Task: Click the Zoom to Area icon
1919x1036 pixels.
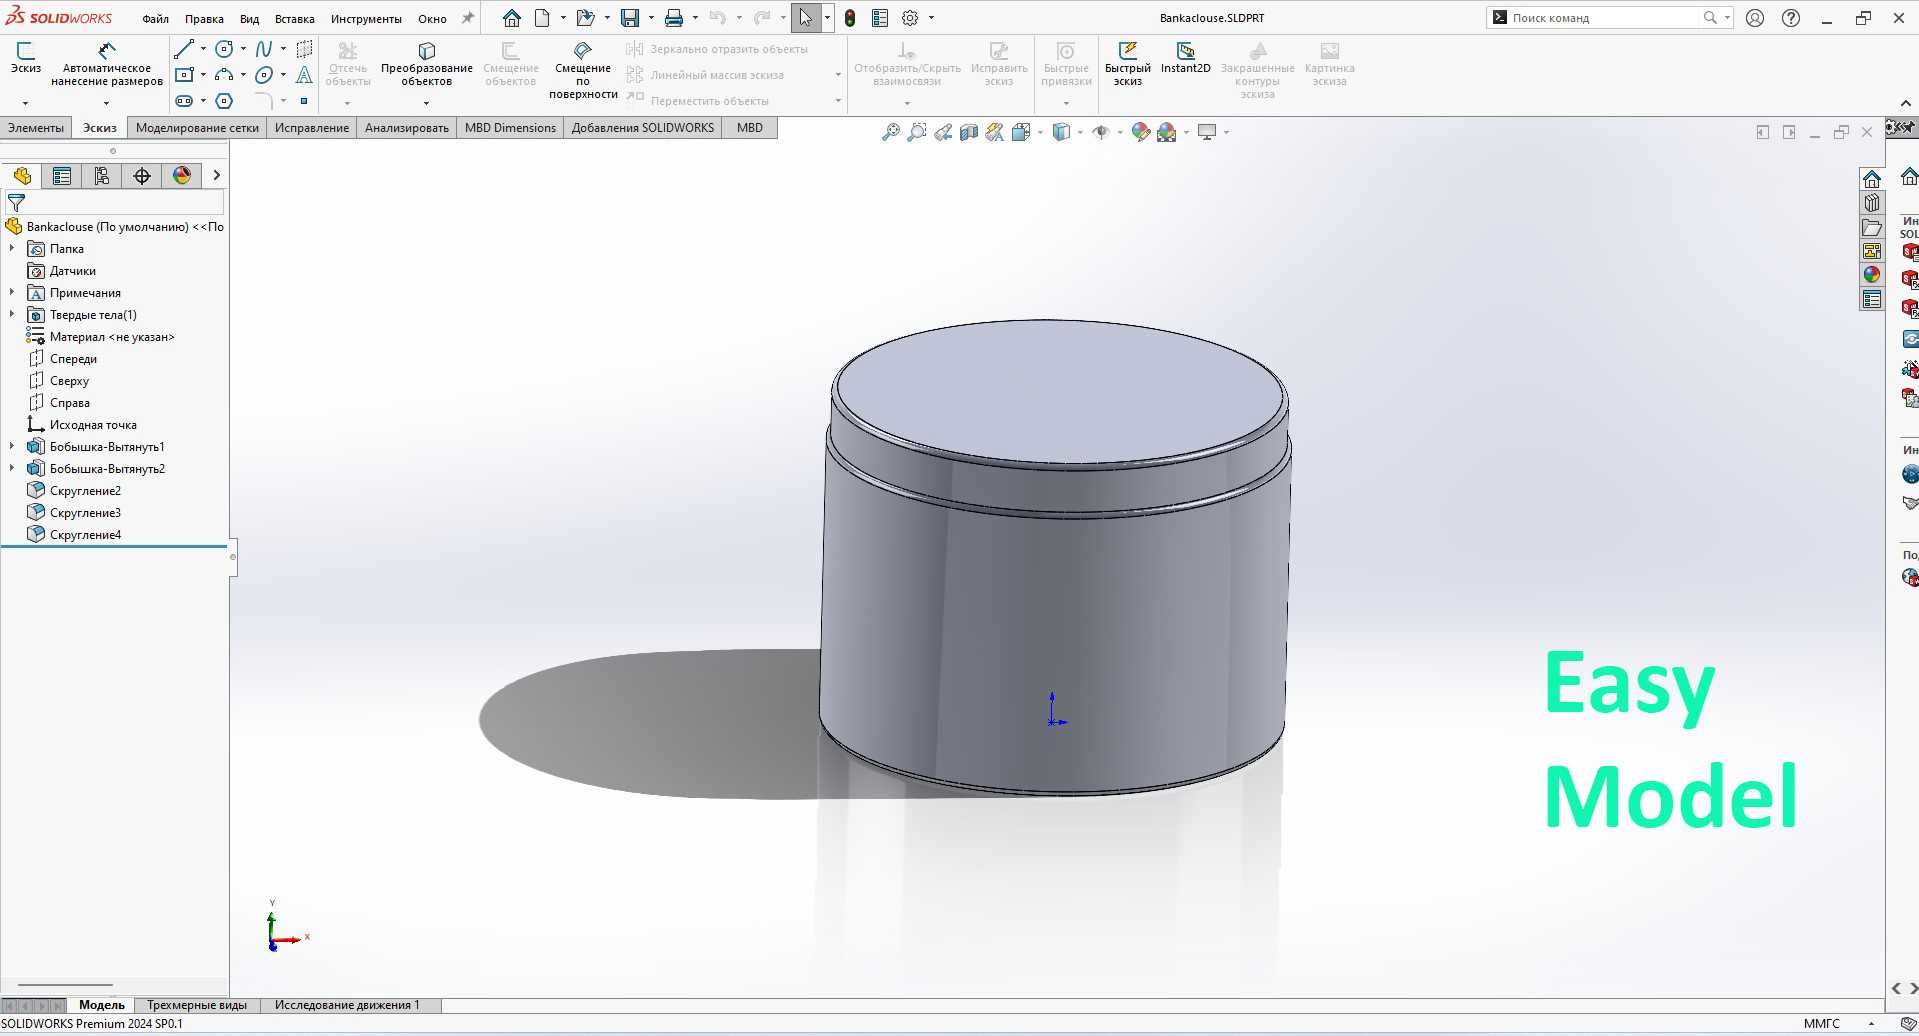Action: click(x=916, y=132)
